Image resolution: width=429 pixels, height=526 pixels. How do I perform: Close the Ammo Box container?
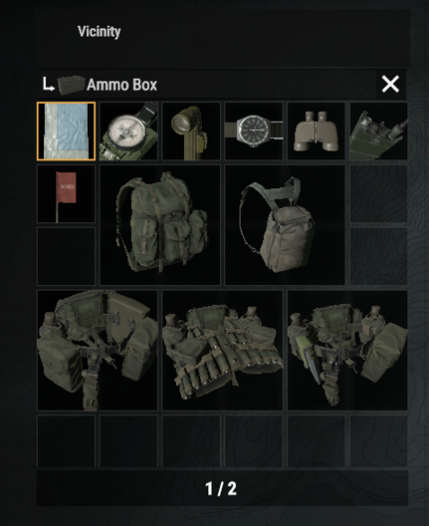[x=390, y=84]
